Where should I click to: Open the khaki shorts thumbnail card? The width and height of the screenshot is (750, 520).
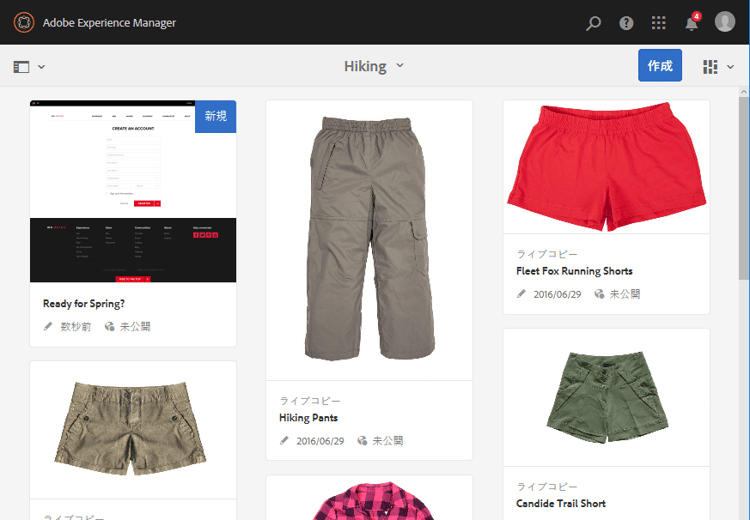pyautogui.click(x=133, y=430)
